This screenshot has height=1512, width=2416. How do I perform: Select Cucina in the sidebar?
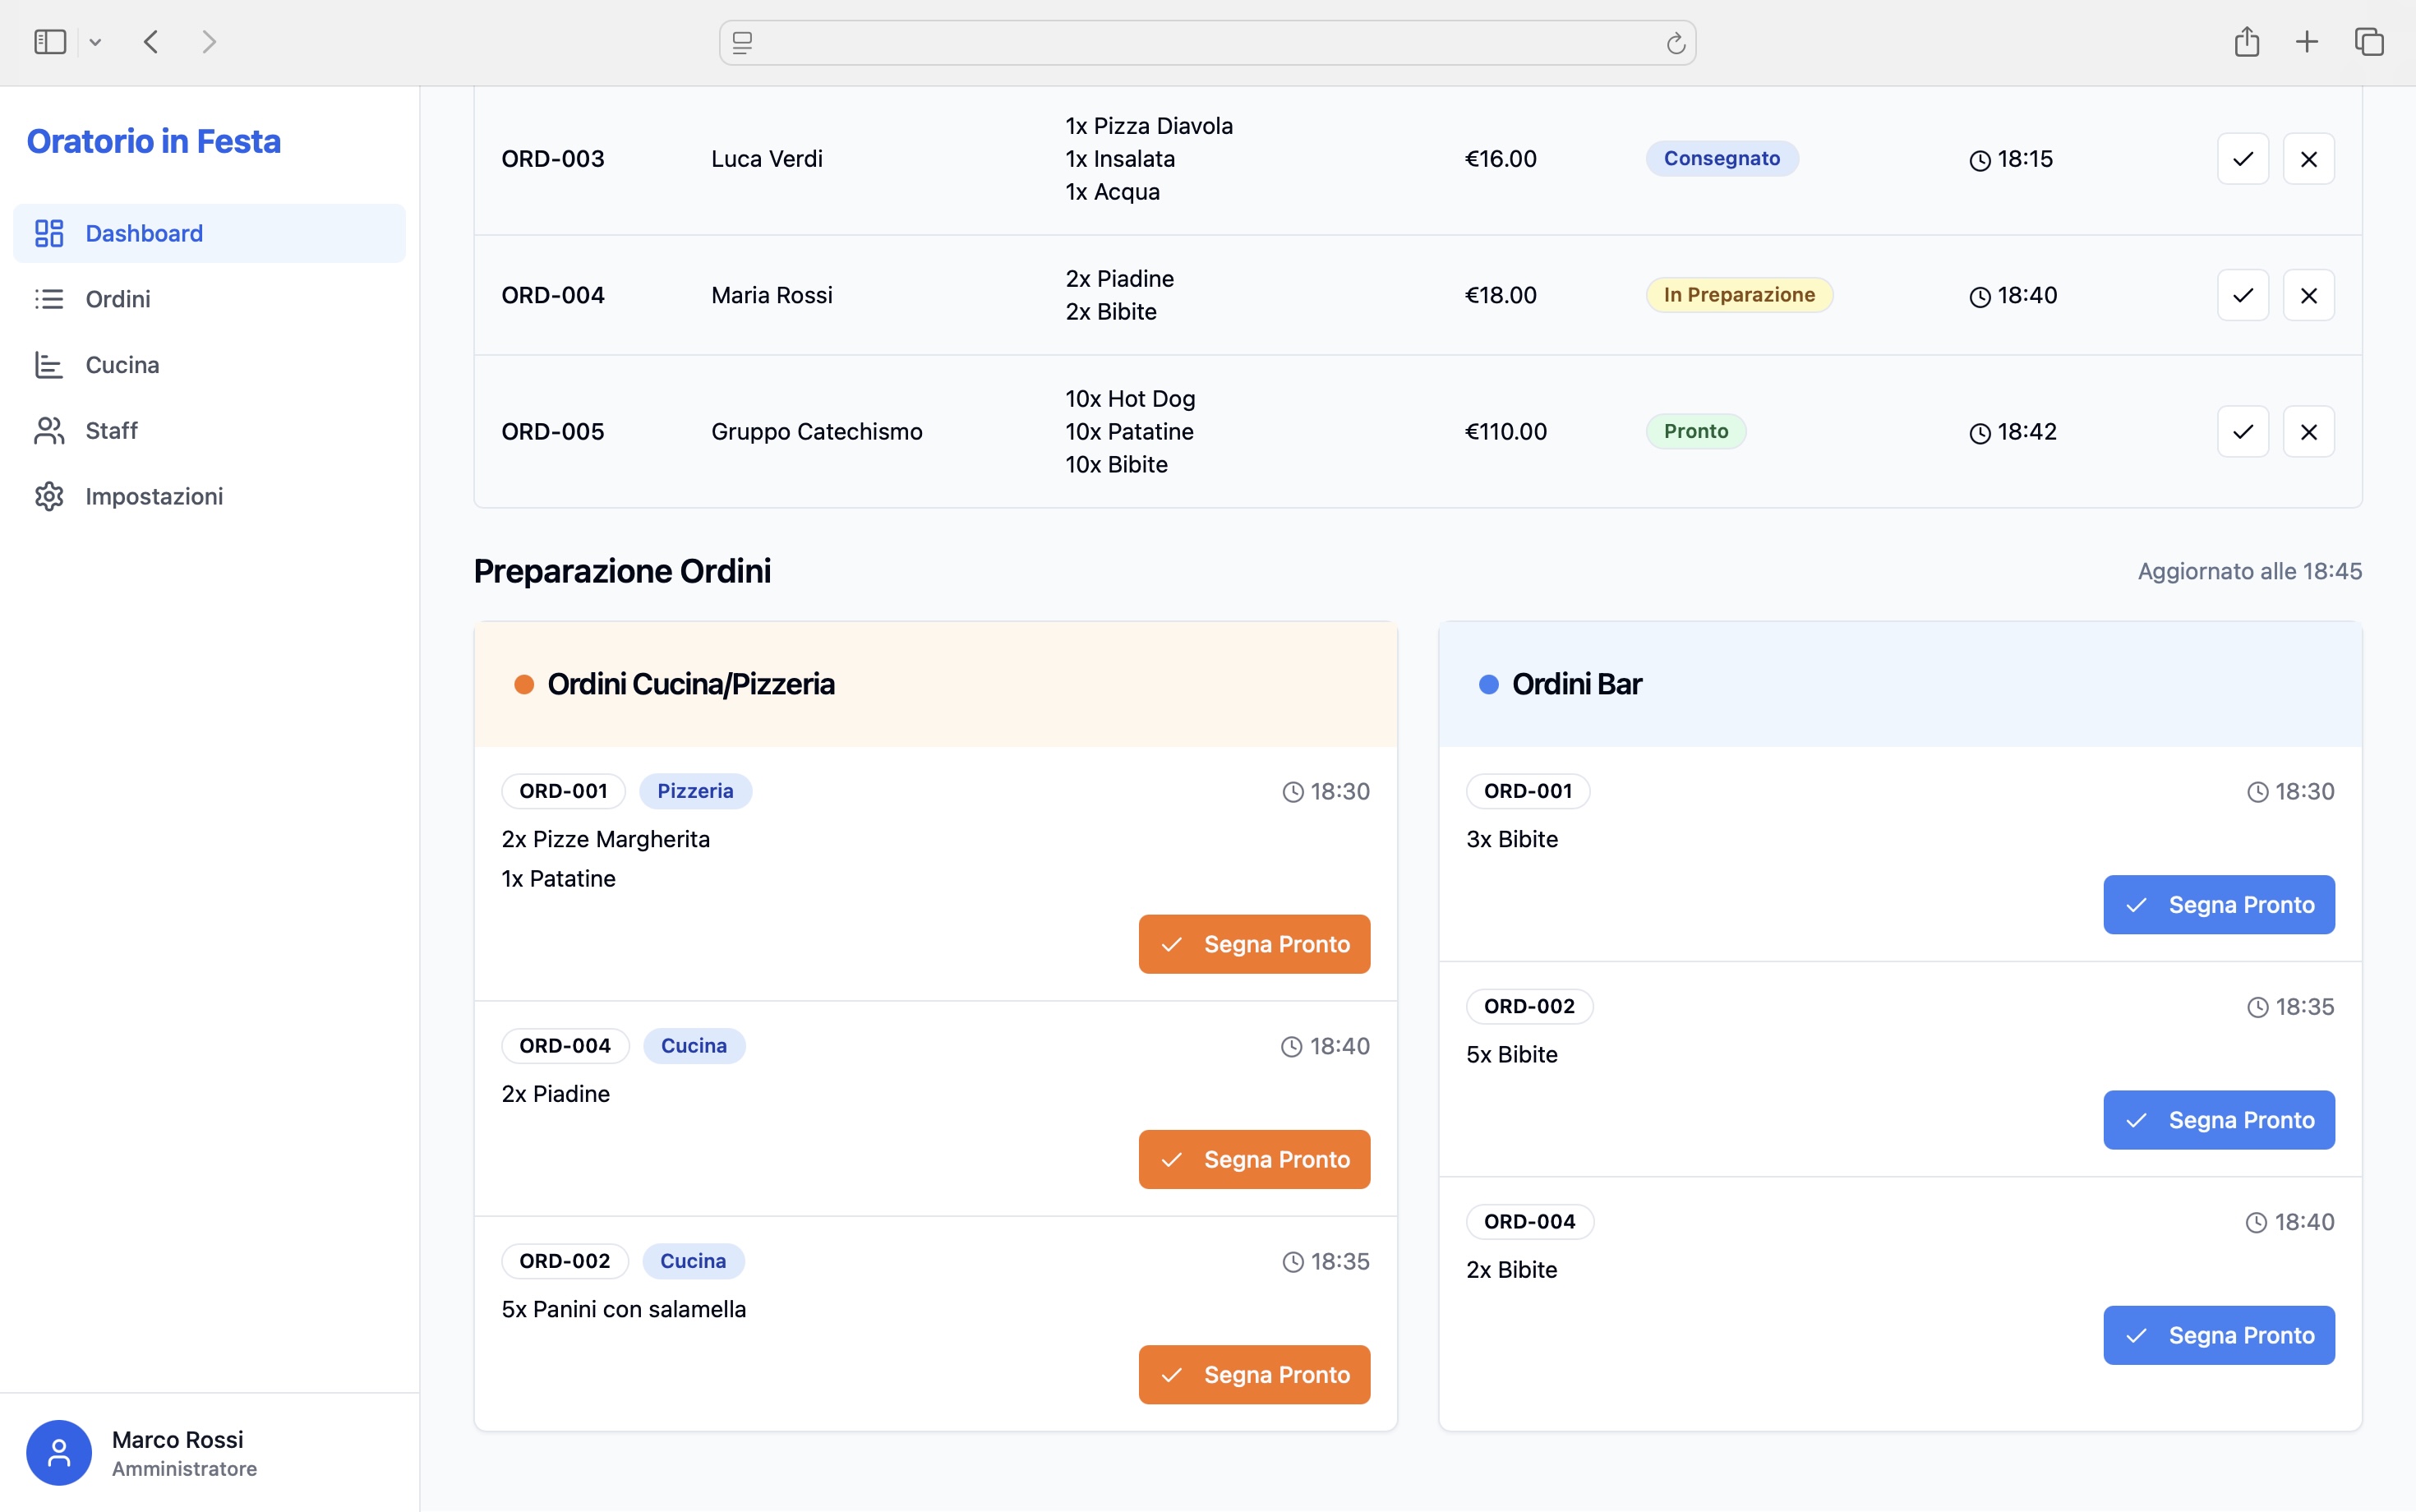pos(122,365)
